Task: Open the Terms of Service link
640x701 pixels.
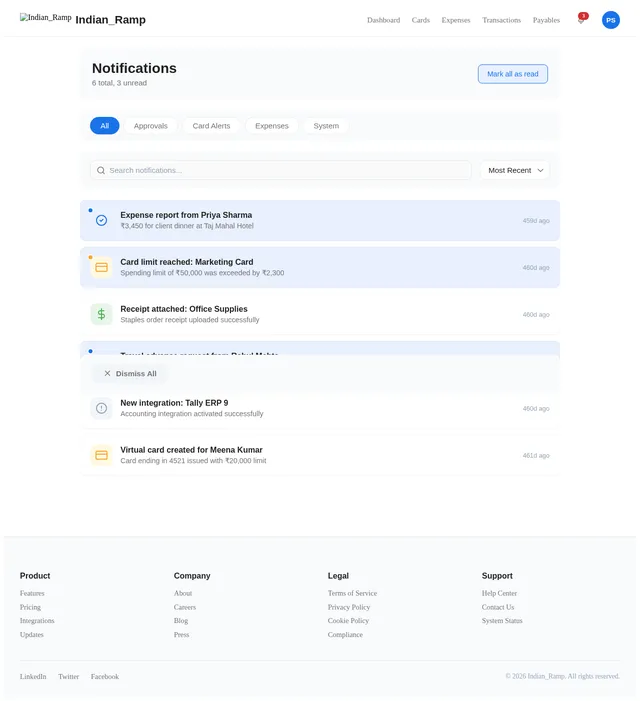Action: pyautogui.click(x=352, y=593)
